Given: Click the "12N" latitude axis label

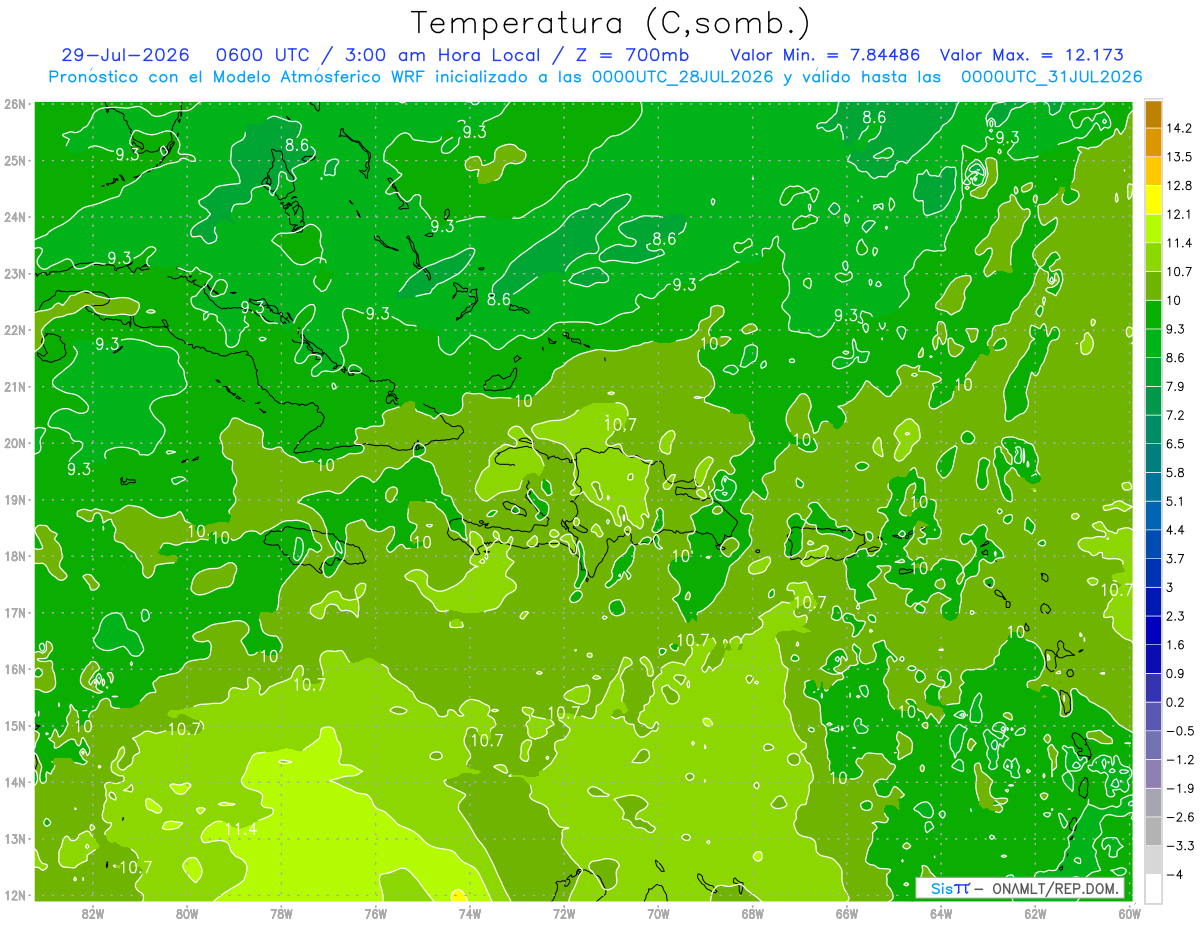Looking at the screenshot, I should (x=15, y=895).
